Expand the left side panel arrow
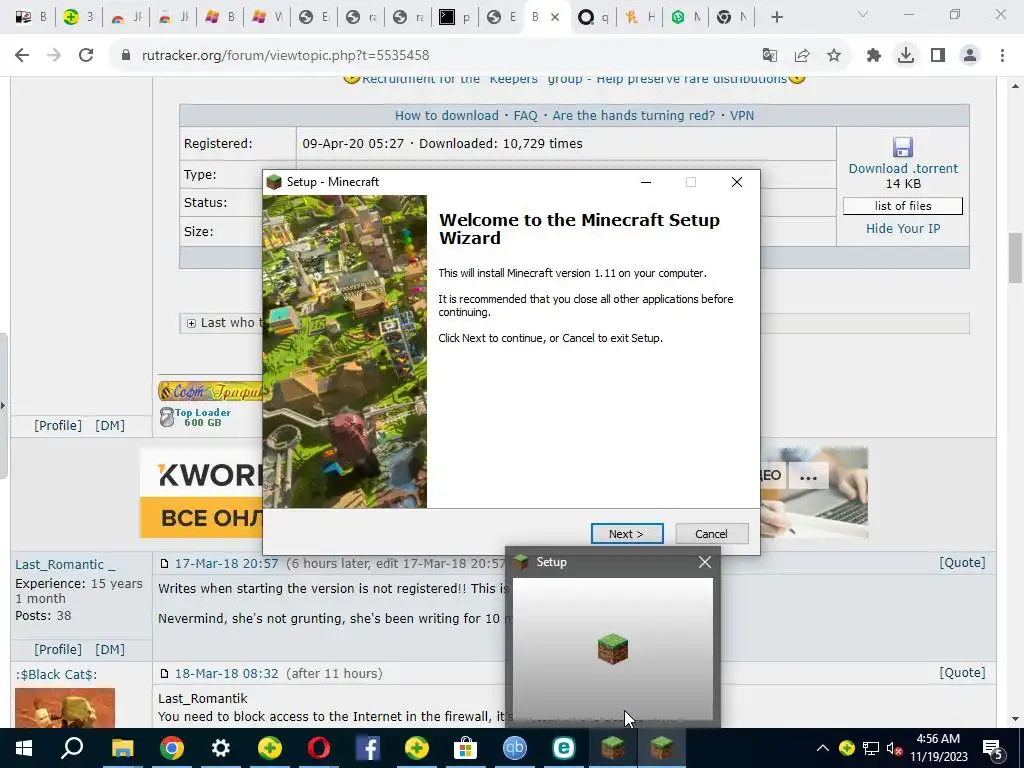Image resolution: width=1024 pixels, height=768 pixels. 3,406
